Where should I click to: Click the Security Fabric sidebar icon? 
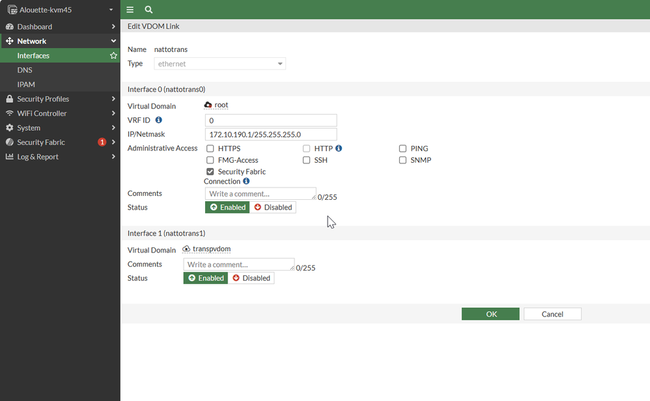(x=10, y=142)
